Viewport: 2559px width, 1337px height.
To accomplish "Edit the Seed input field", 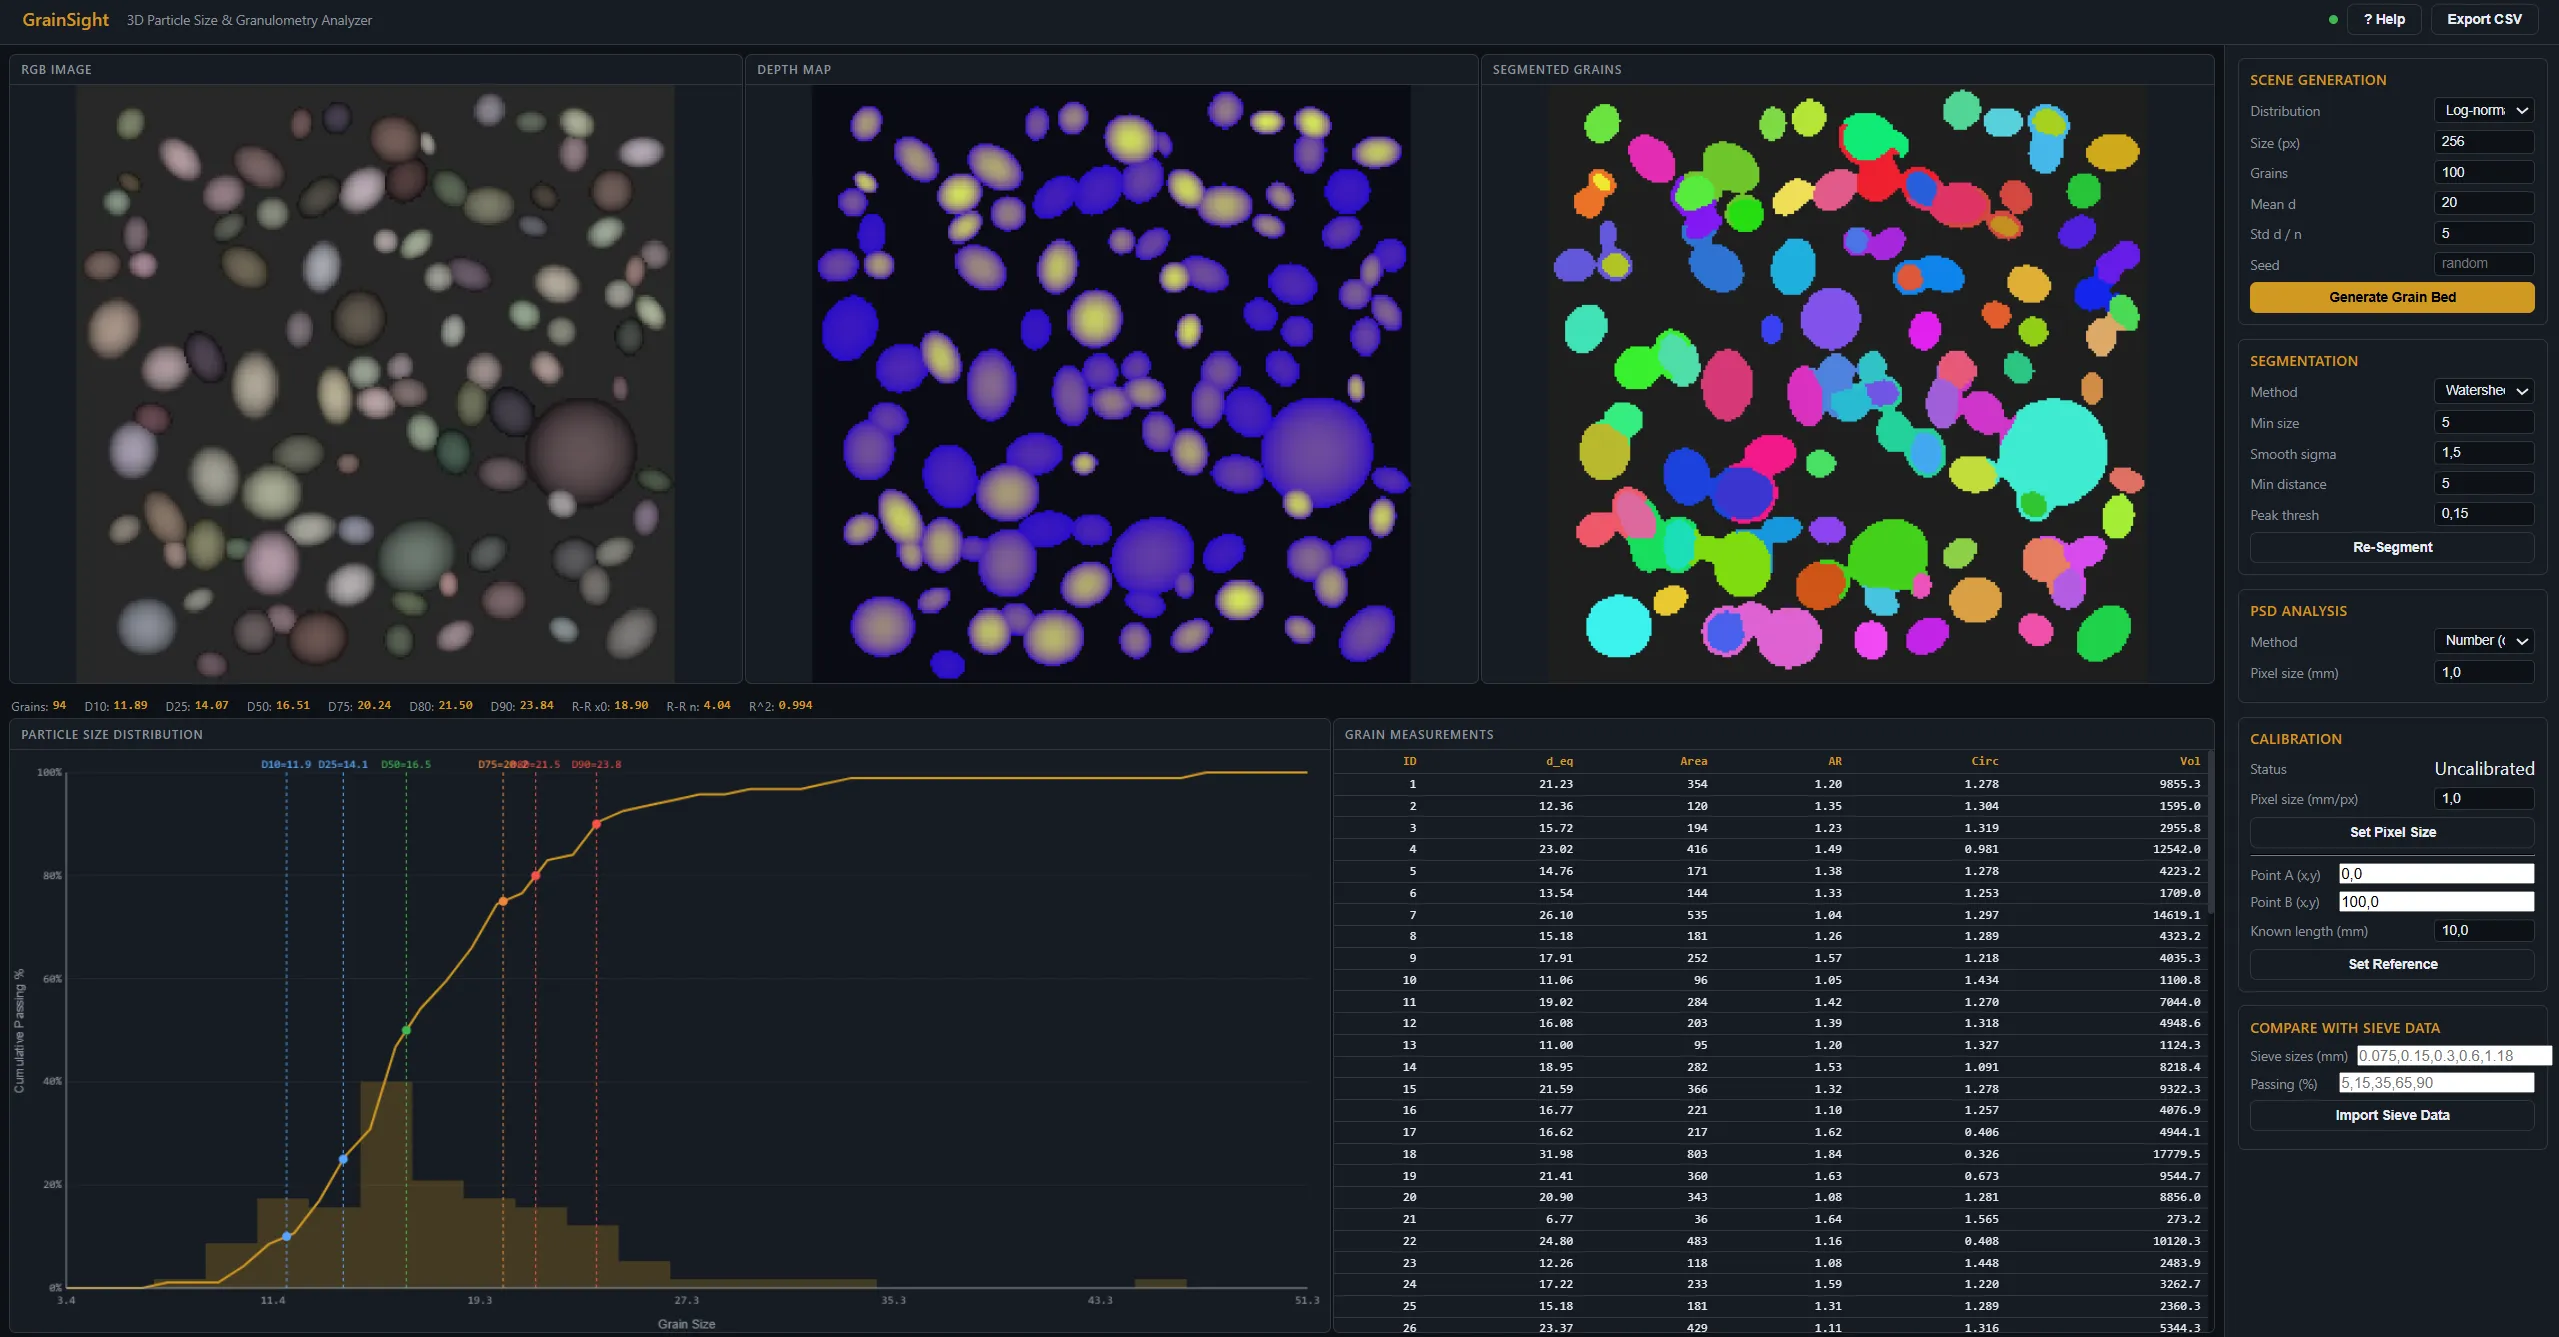I will (x=2483, y=263).
